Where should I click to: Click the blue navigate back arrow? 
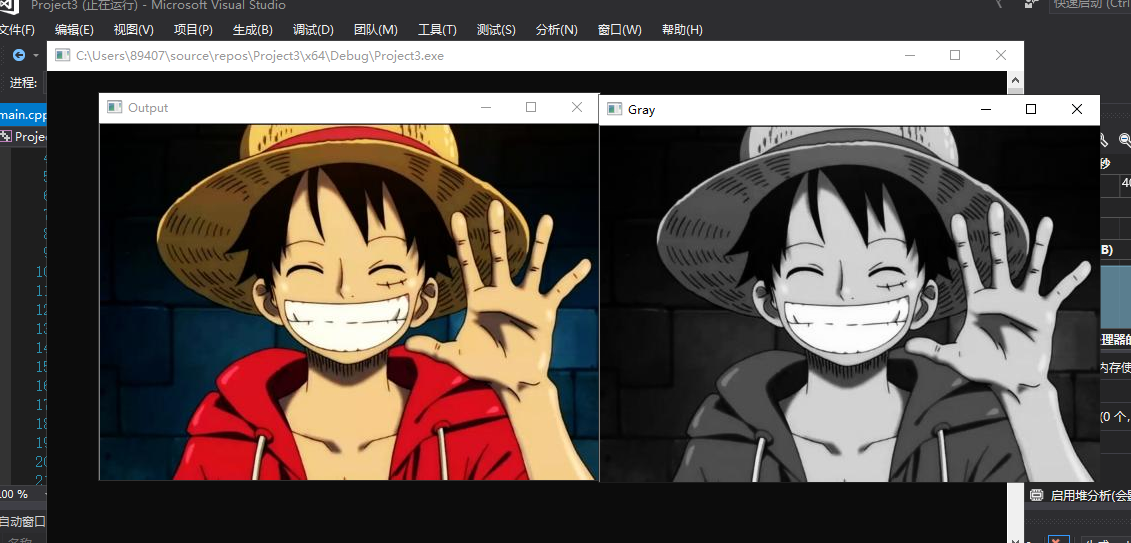tap(18, 55)
